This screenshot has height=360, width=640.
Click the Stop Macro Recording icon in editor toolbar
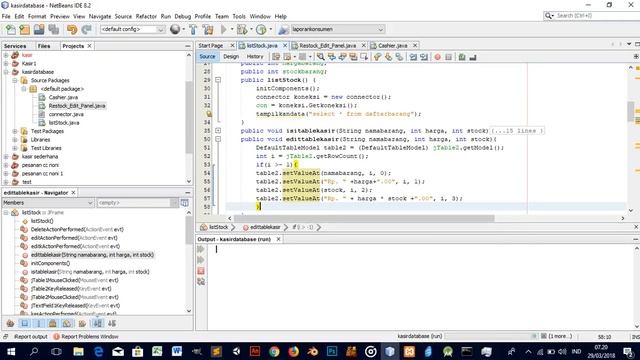[449, 57]
